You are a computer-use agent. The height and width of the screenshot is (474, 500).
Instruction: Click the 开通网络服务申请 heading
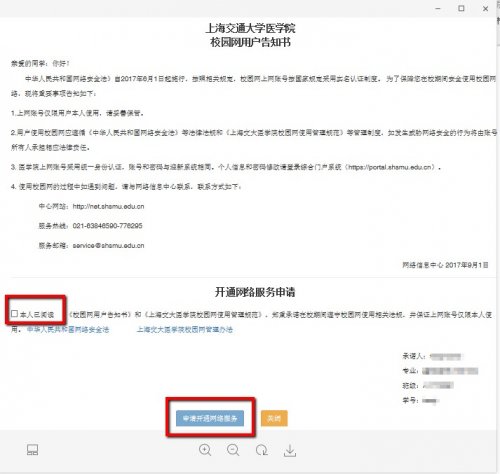[255, 292]
